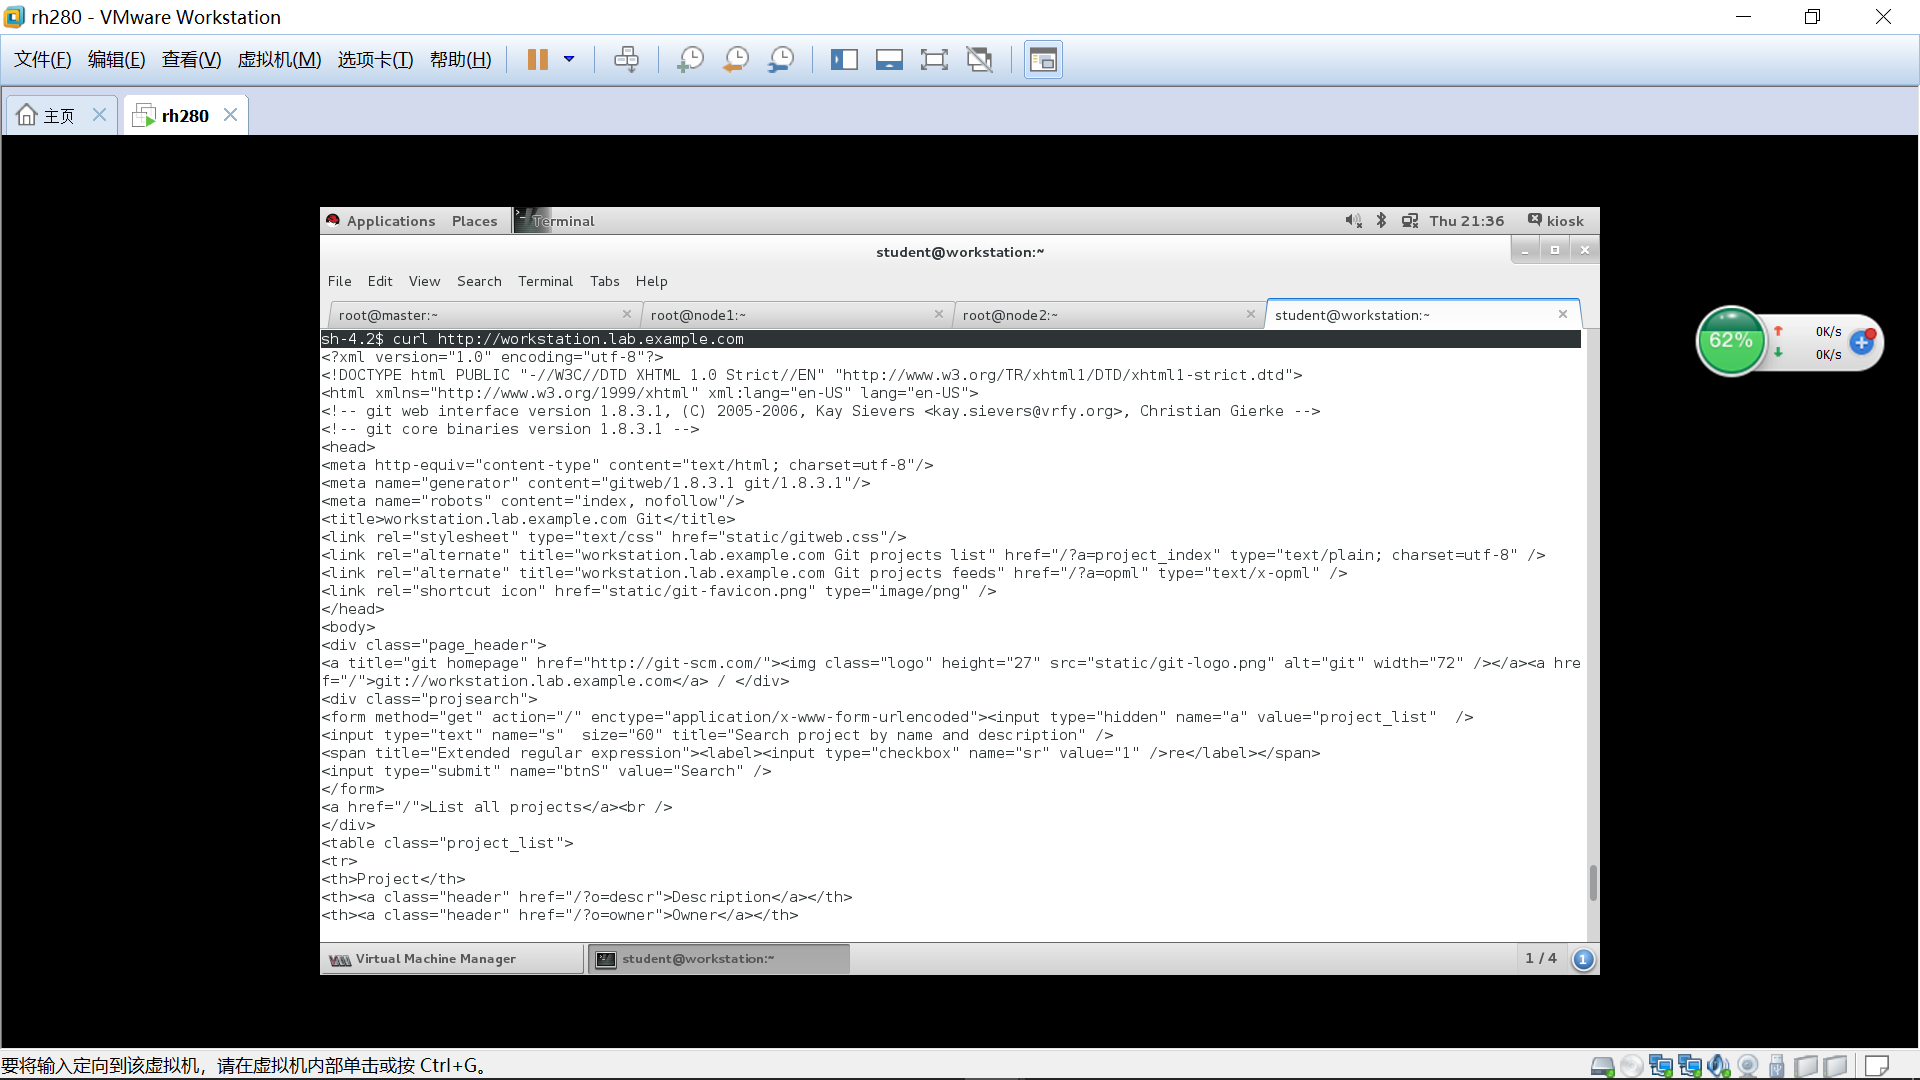Expand the kiosk user menu
Image resolution: width=1920 pixels, height=1080 pixels.
pyautogui.click(x=1556, y=221)
